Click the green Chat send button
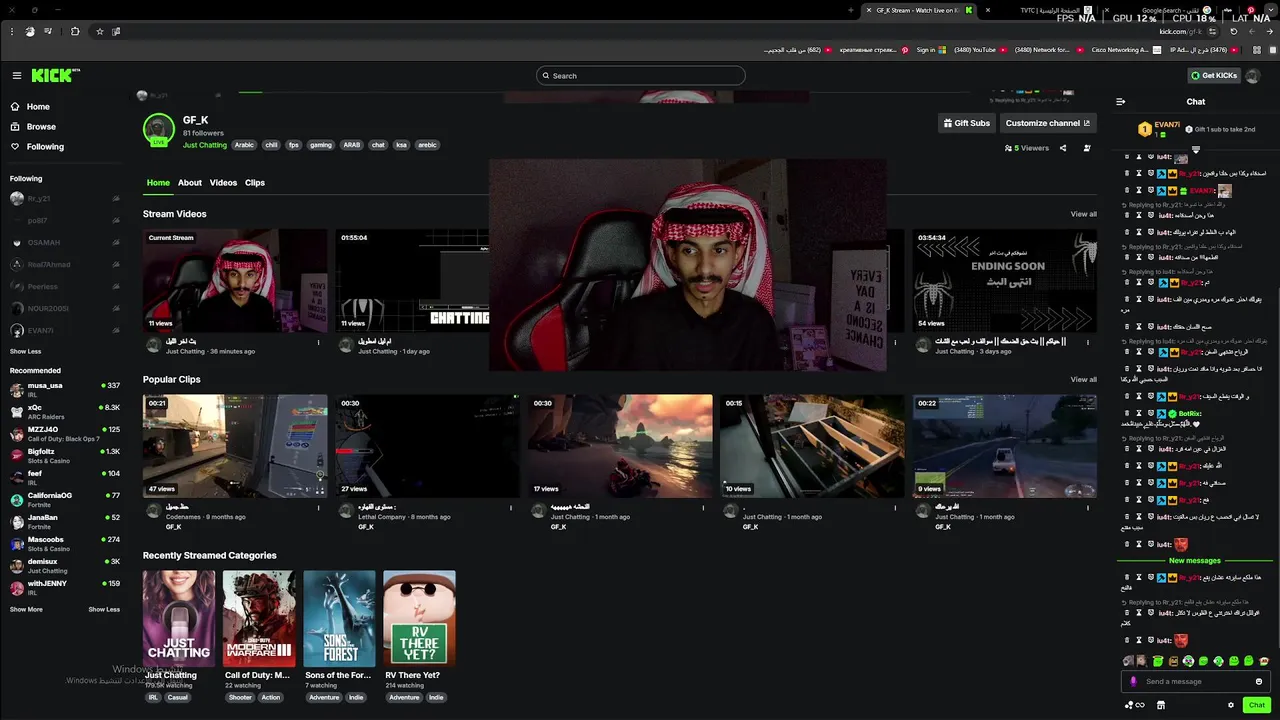1280x720 pixels. pyautogui.click(x=1257, y=705)
